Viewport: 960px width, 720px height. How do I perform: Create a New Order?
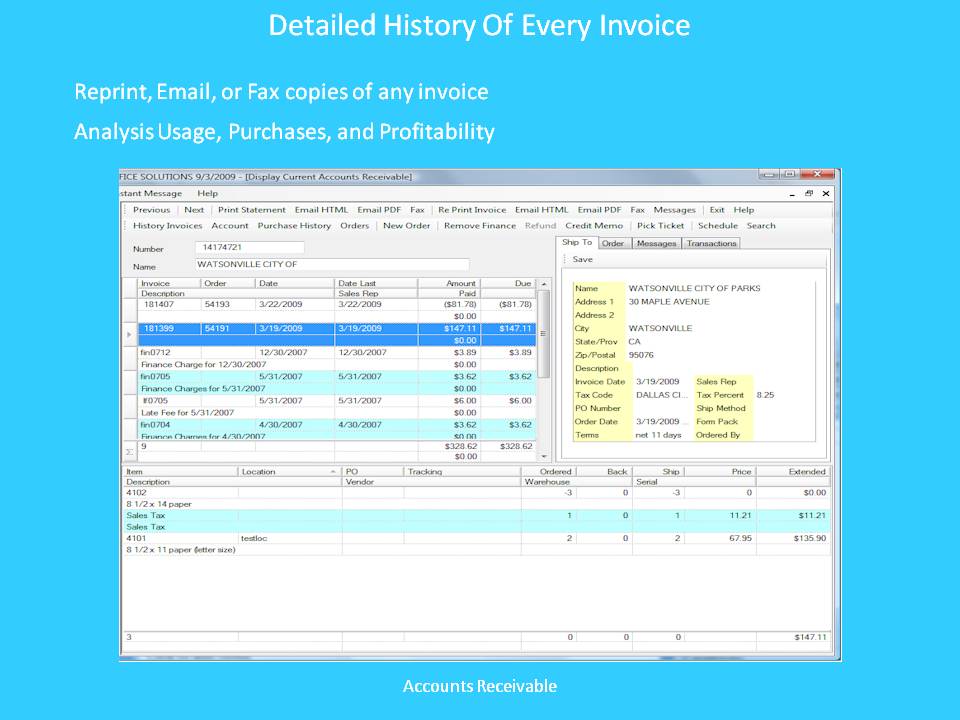(407, 225)
